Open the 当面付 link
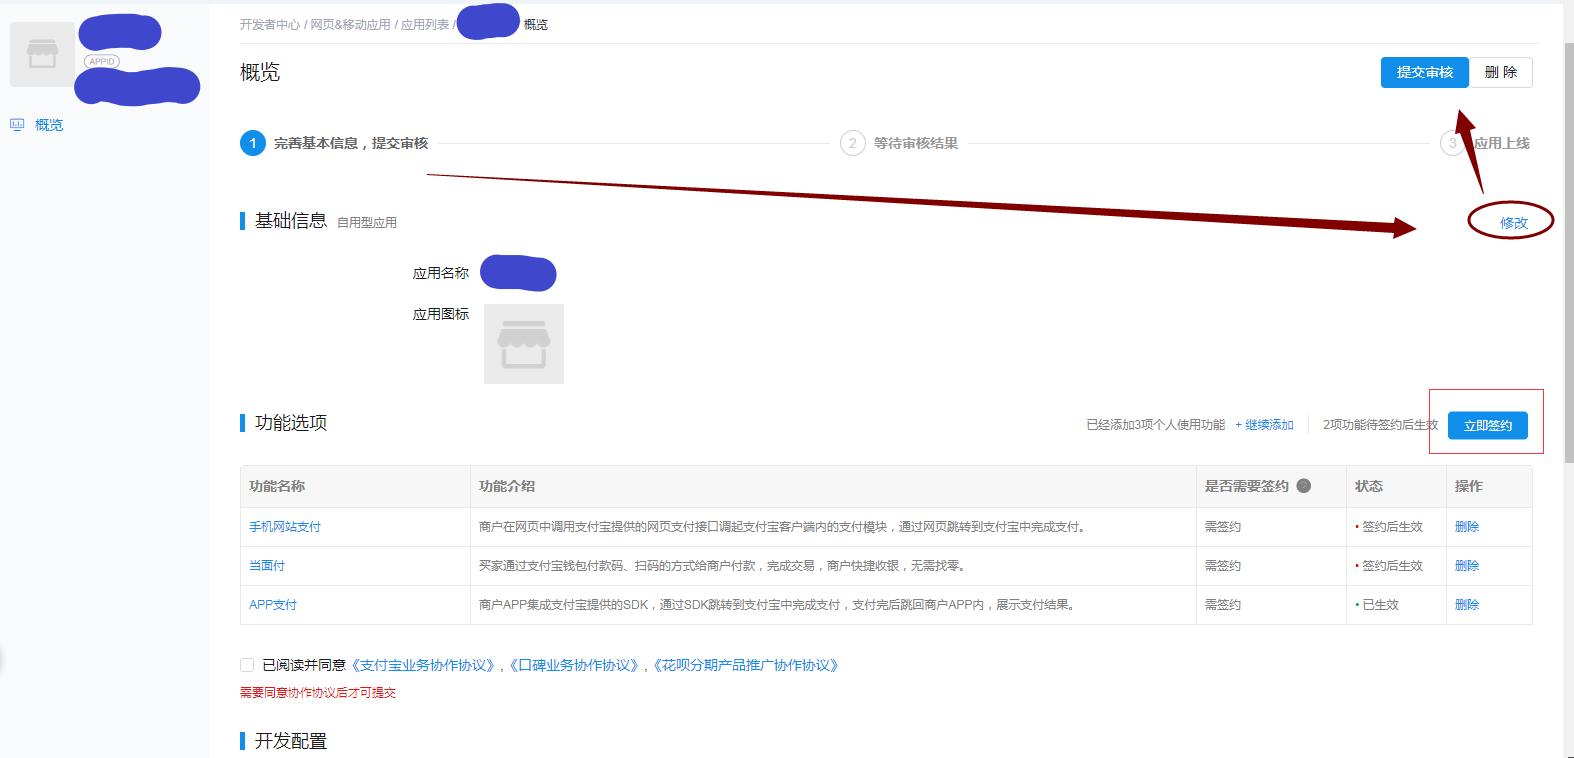1574x758 pixels. (x=267, y=566)
